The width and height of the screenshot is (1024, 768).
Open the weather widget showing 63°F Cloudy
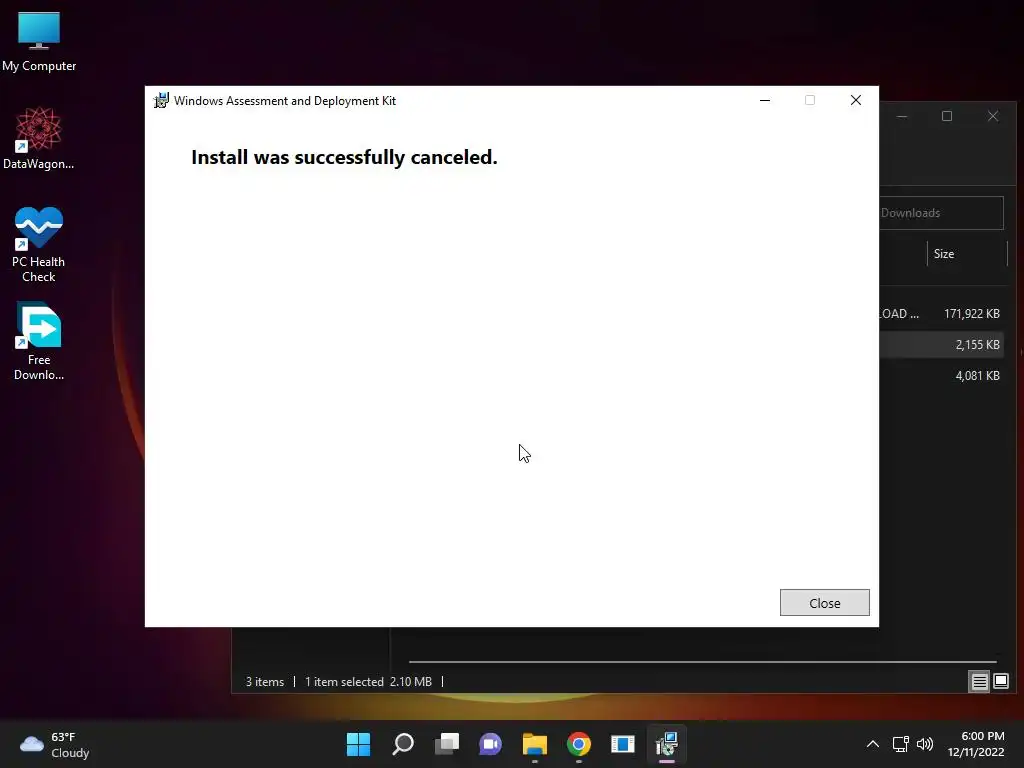(55, 744)
